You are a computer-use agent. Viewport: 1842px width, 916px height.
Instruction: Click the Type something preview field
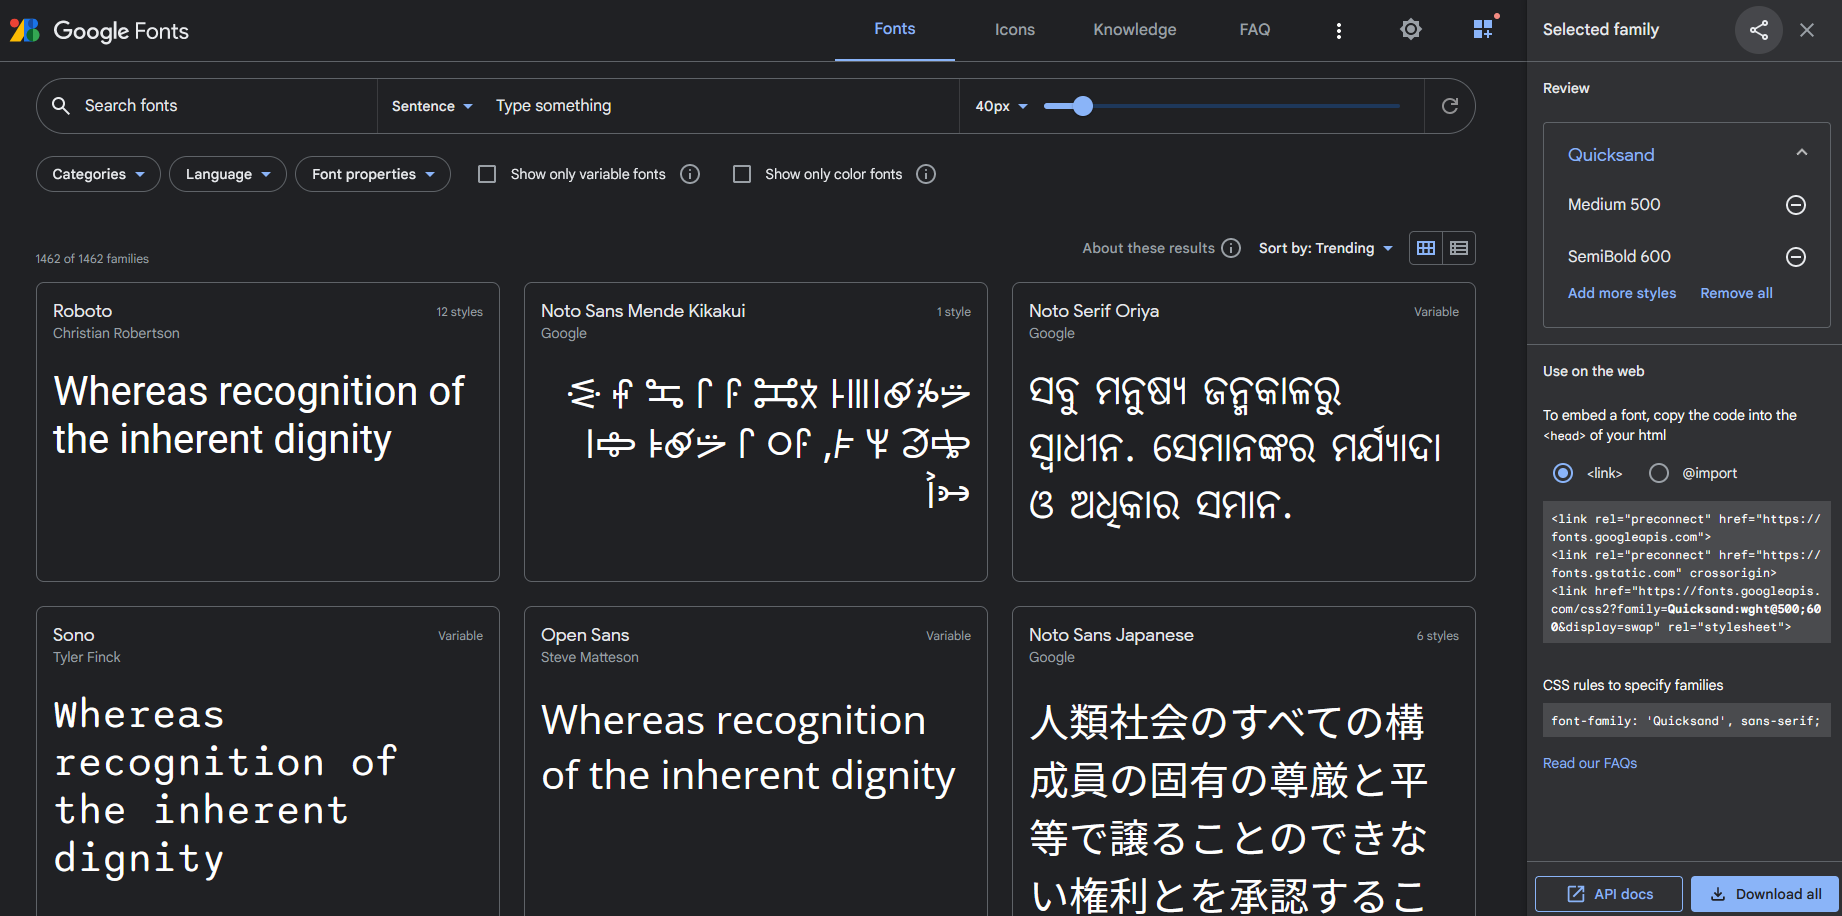(720, 106)
